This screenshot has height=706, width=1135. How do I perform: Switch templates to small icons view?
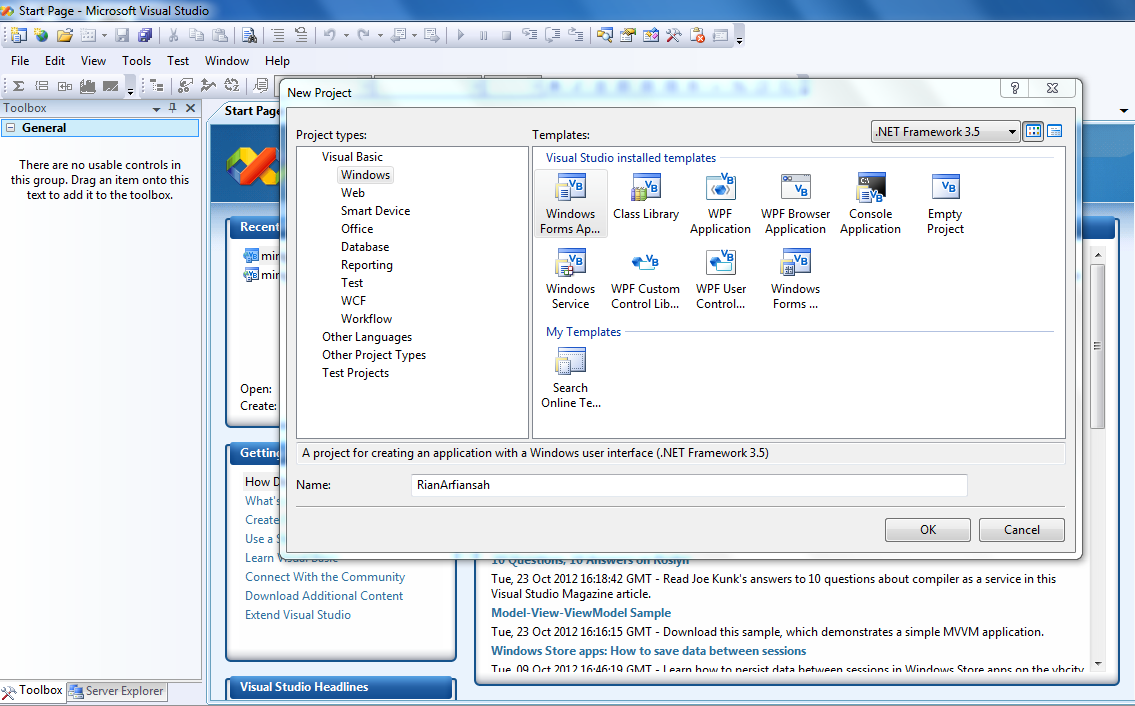click(x=1055, y=131)
